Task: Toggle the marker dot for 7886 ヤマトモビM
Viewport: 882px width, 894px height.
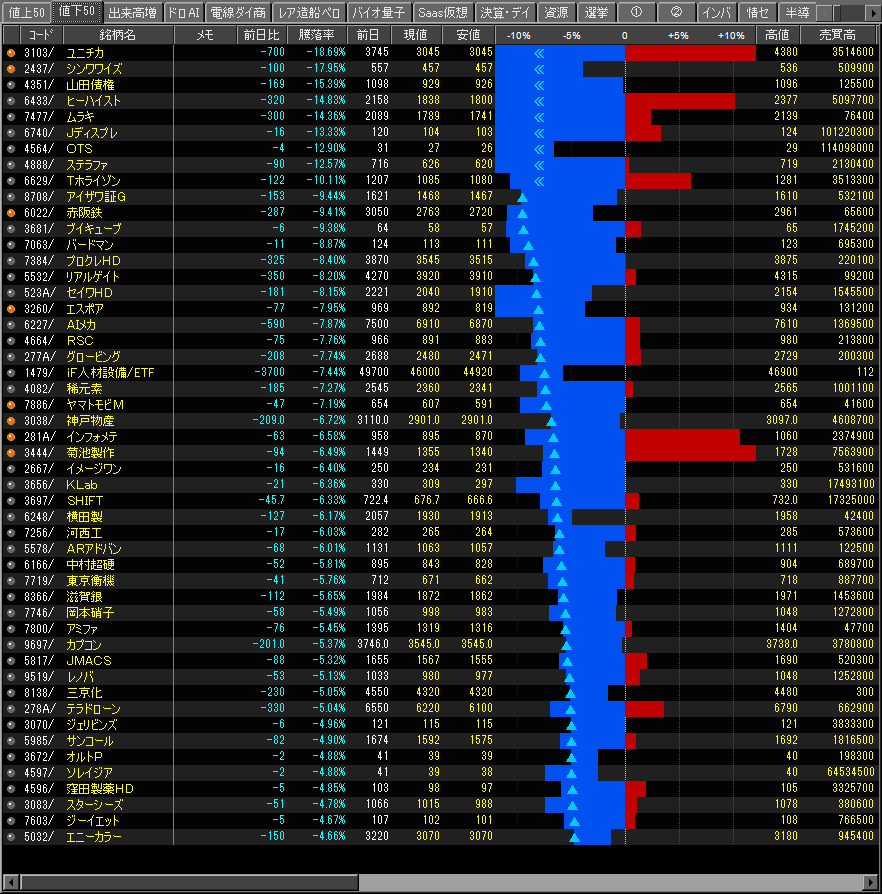Action: coord(11,405)
